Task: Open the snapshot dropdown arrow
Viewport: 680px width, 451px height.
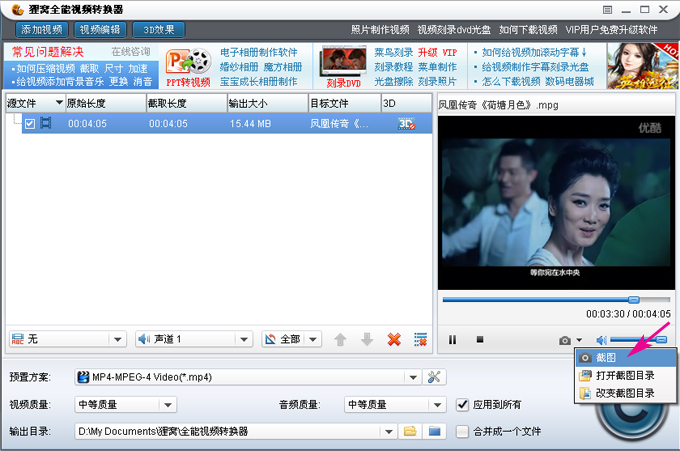Action: coord(579,340)
